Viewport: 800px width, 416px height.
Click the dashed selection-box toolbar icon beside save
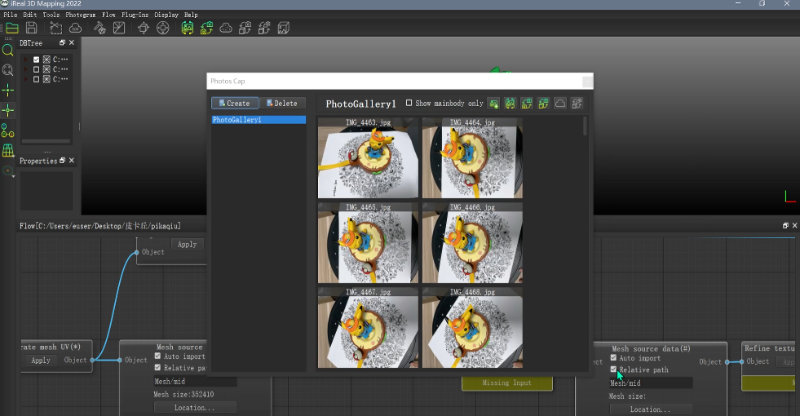[x=56, y=28]
